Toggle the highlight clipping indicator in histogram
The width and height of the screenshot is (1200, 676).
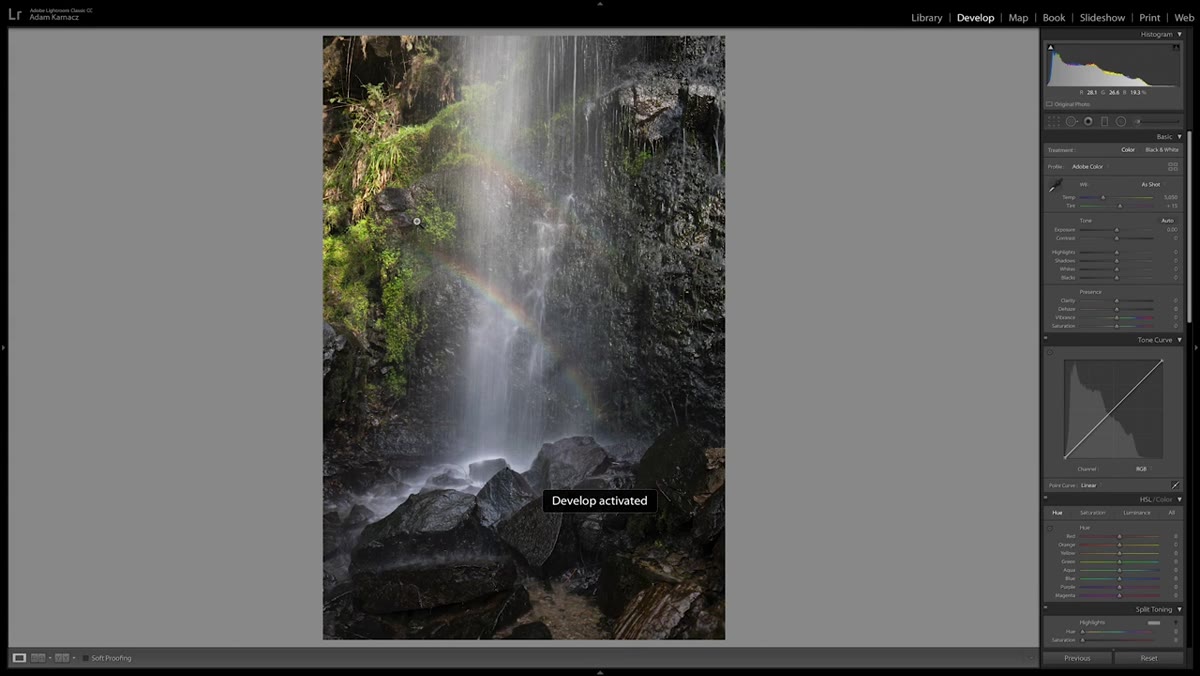pos(1178,47)
